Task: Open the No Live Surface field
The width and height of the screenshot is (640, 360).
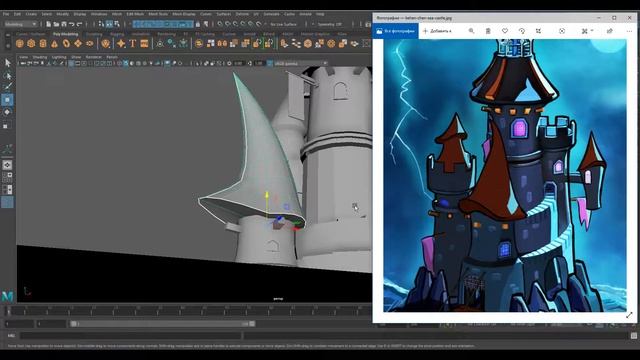Action: tap(283, 24)
